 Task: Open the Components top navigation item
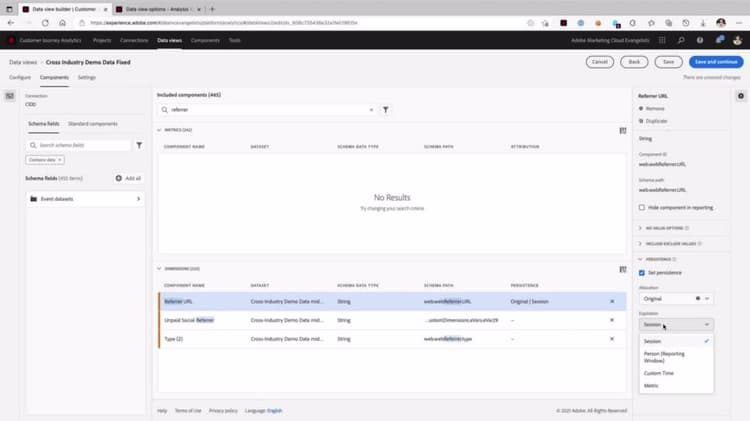coord(205,40)
